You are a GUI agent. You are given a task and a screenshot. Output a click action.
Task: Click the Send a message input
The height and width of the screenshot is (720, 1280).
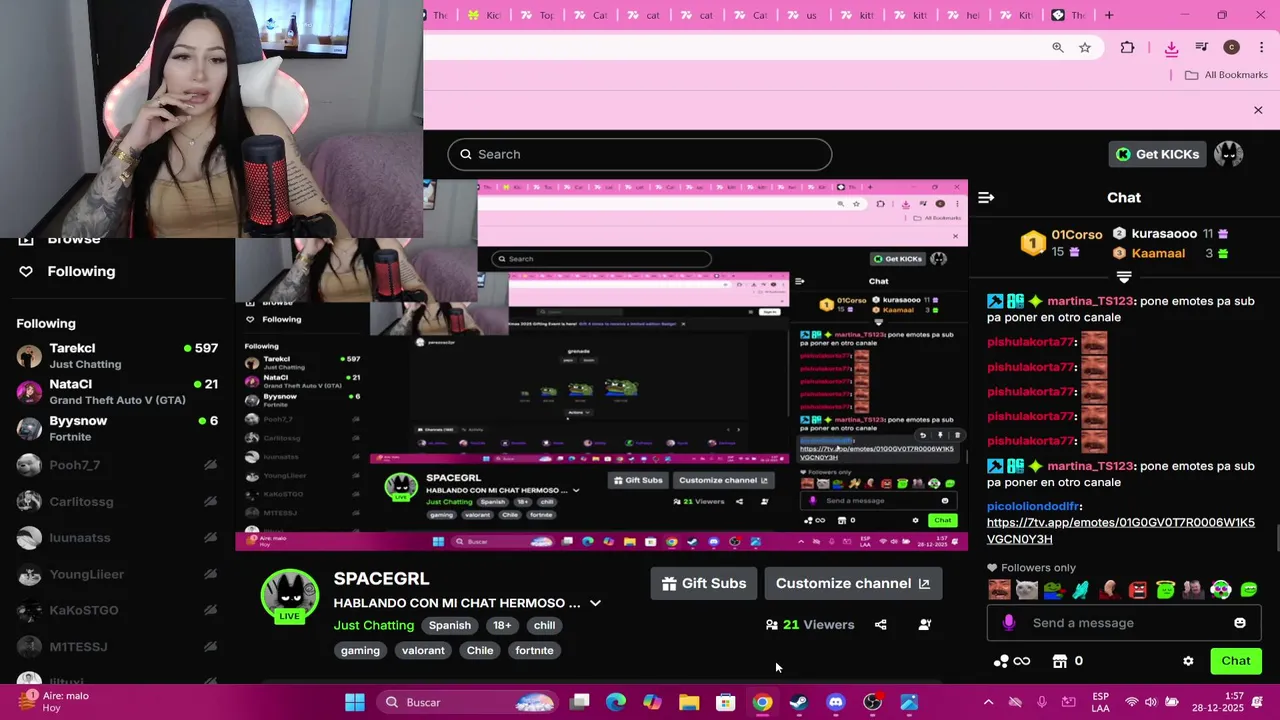pyautogui.click(x=1124, y=623)
